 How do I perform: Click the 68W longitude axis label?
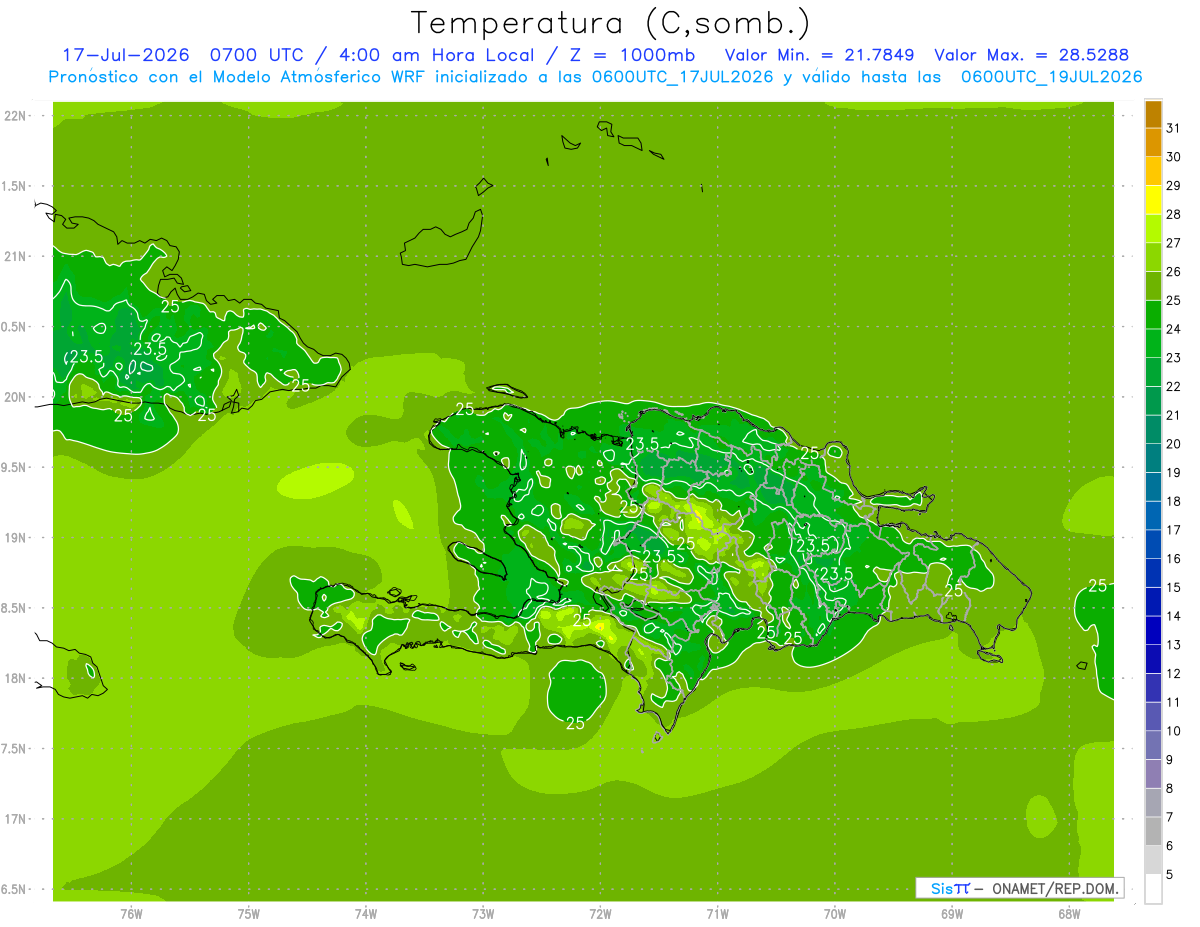click(1069, 913)
